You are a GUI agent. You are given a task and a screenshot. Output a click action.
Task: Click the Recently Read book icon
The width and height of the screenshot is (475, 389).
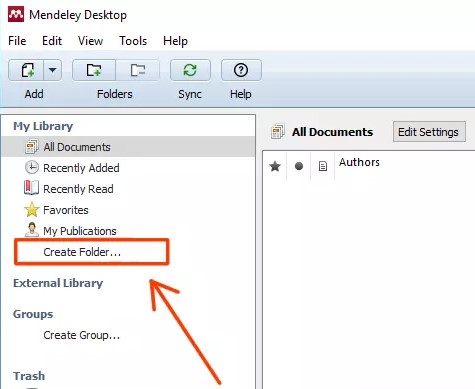tap(31, 188)
